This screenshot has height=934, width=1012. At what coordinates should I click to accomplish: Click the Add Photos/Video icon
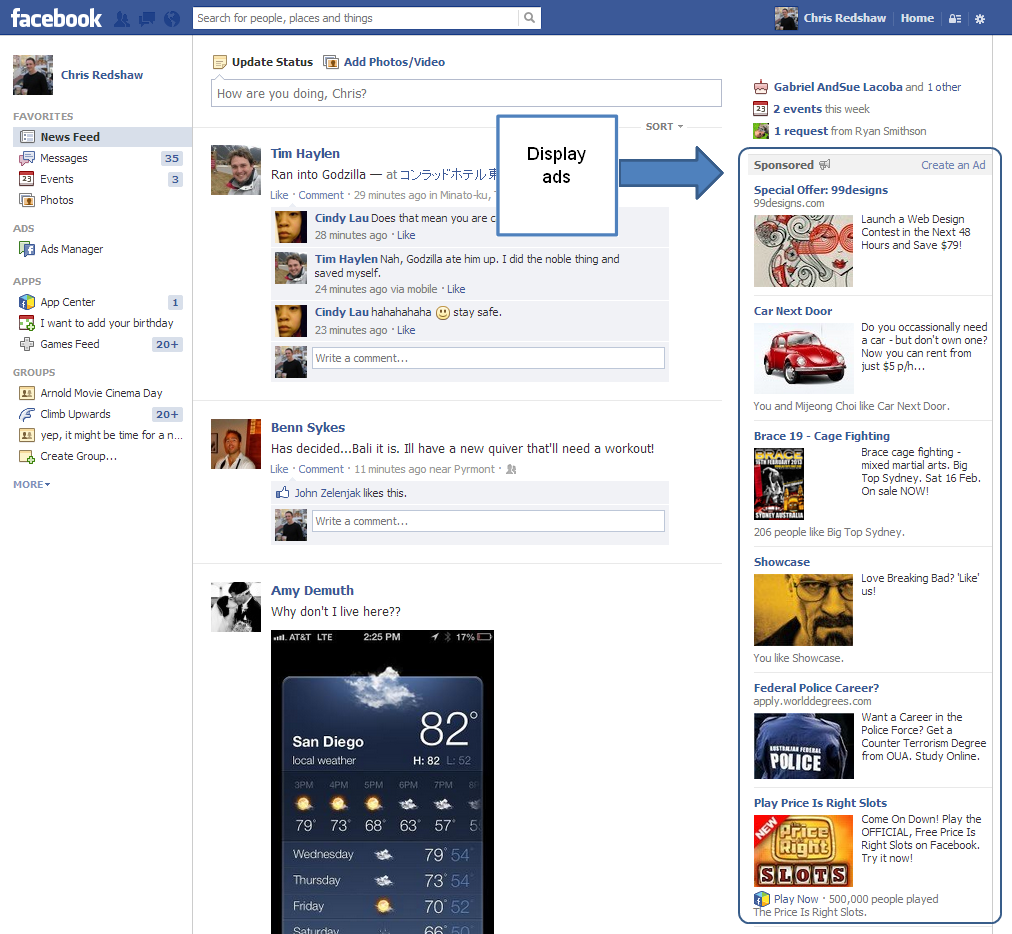coord(331,62)
